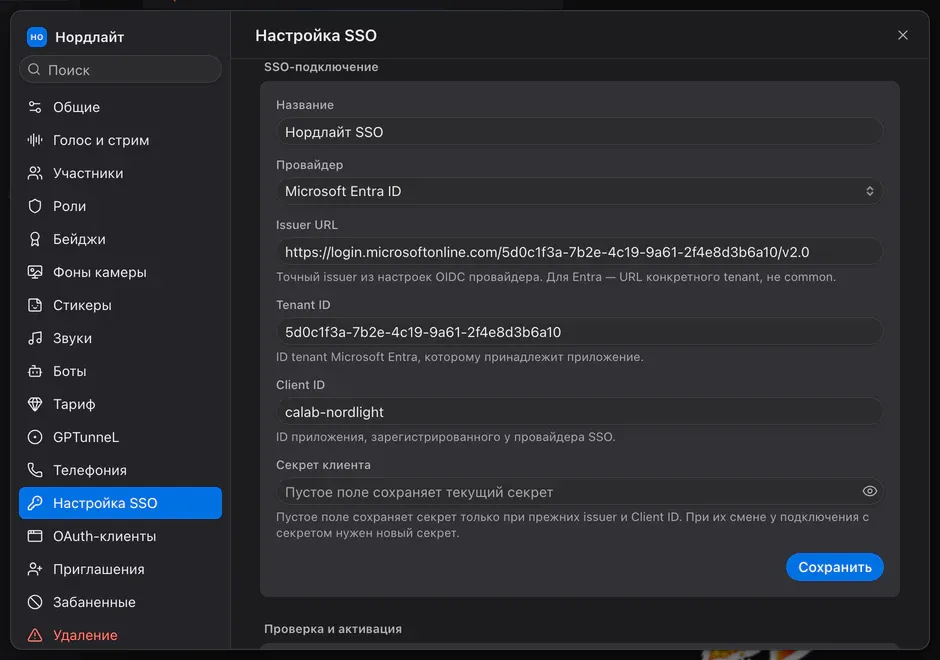Click the Провайдер dropdown chevron arrows
The width and height of the screenshot is (940, 660).
coord(869,191)
